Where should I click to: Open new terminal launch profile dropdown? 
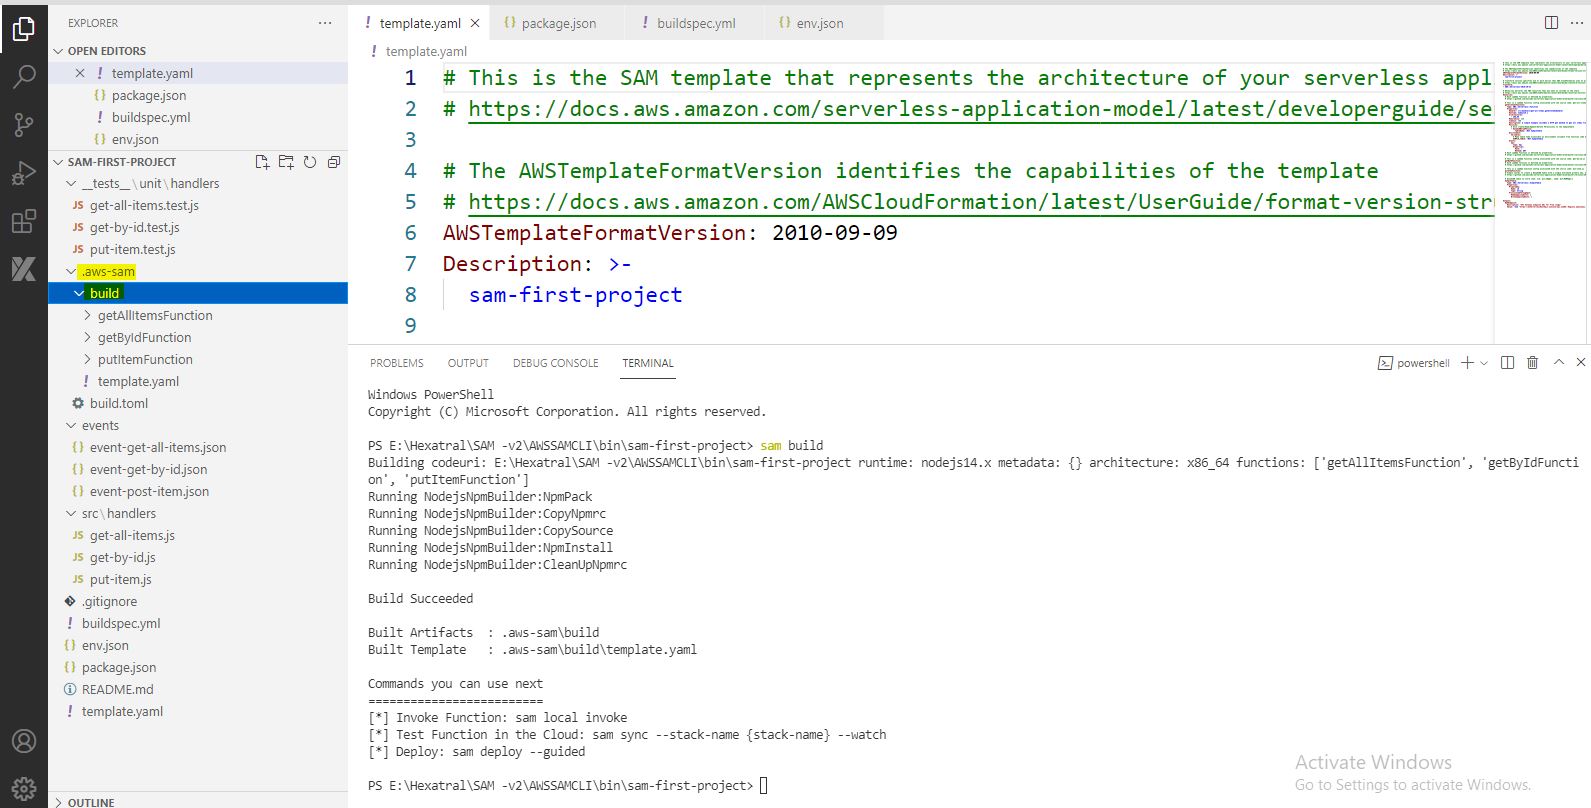tap(1484, 363)
